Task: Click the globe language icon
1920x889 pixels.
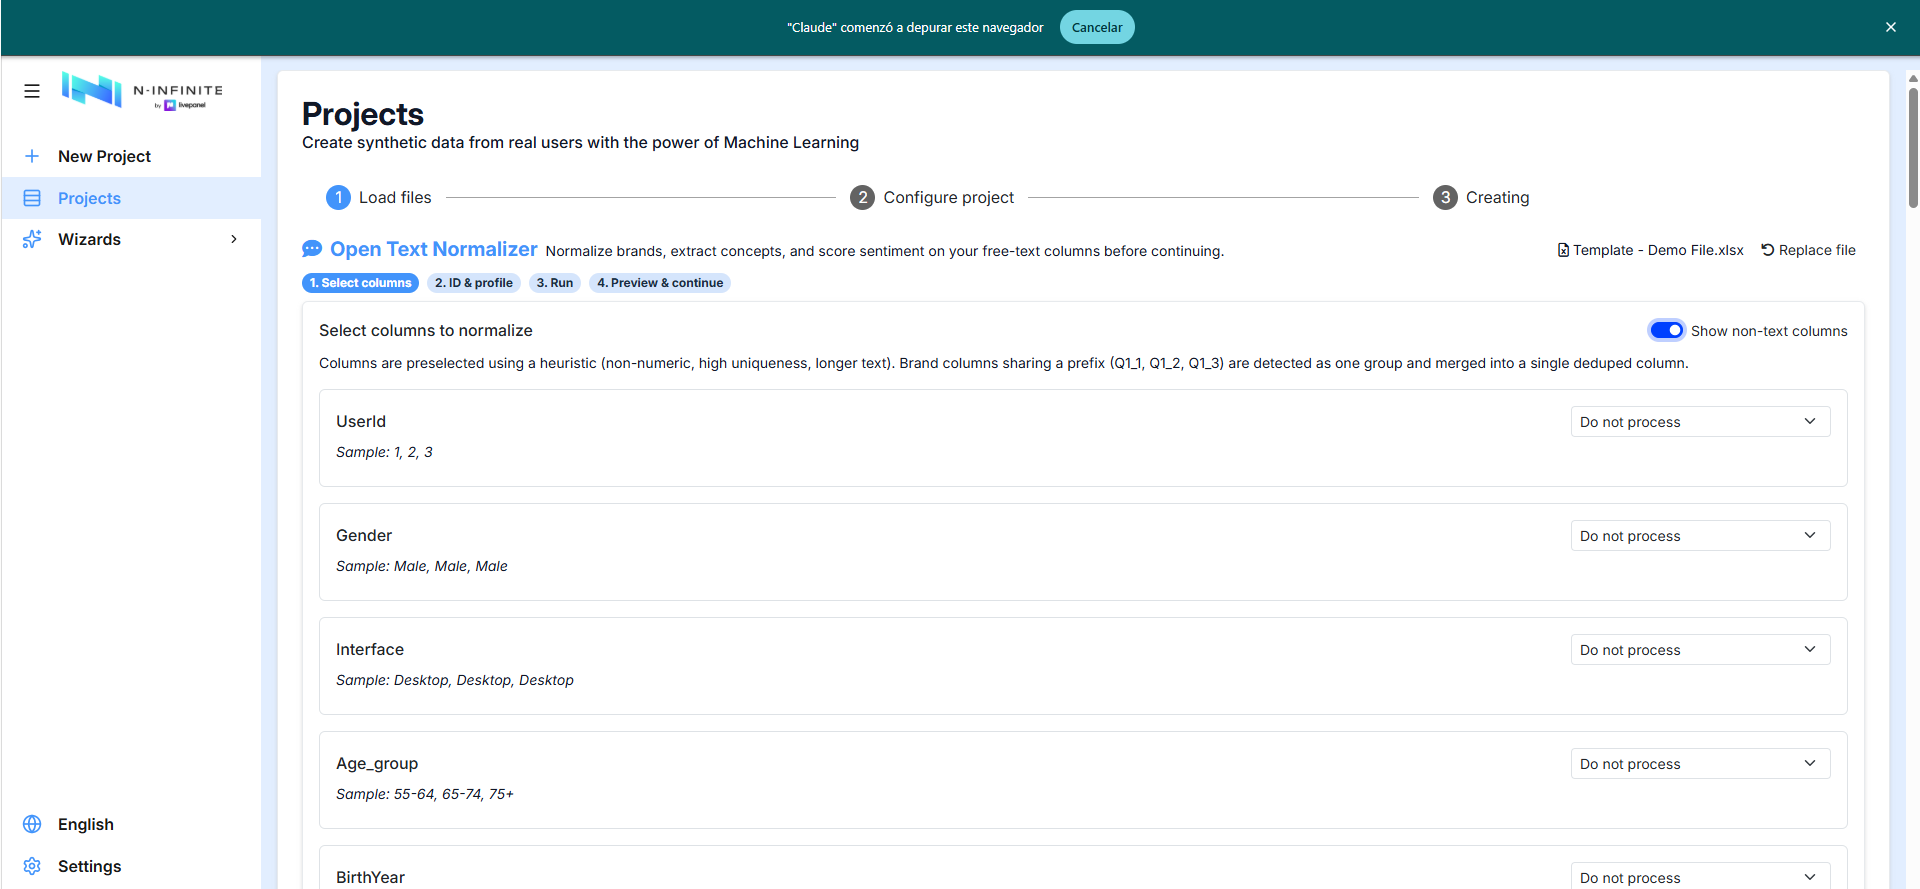Action: [x=32, y=824]
